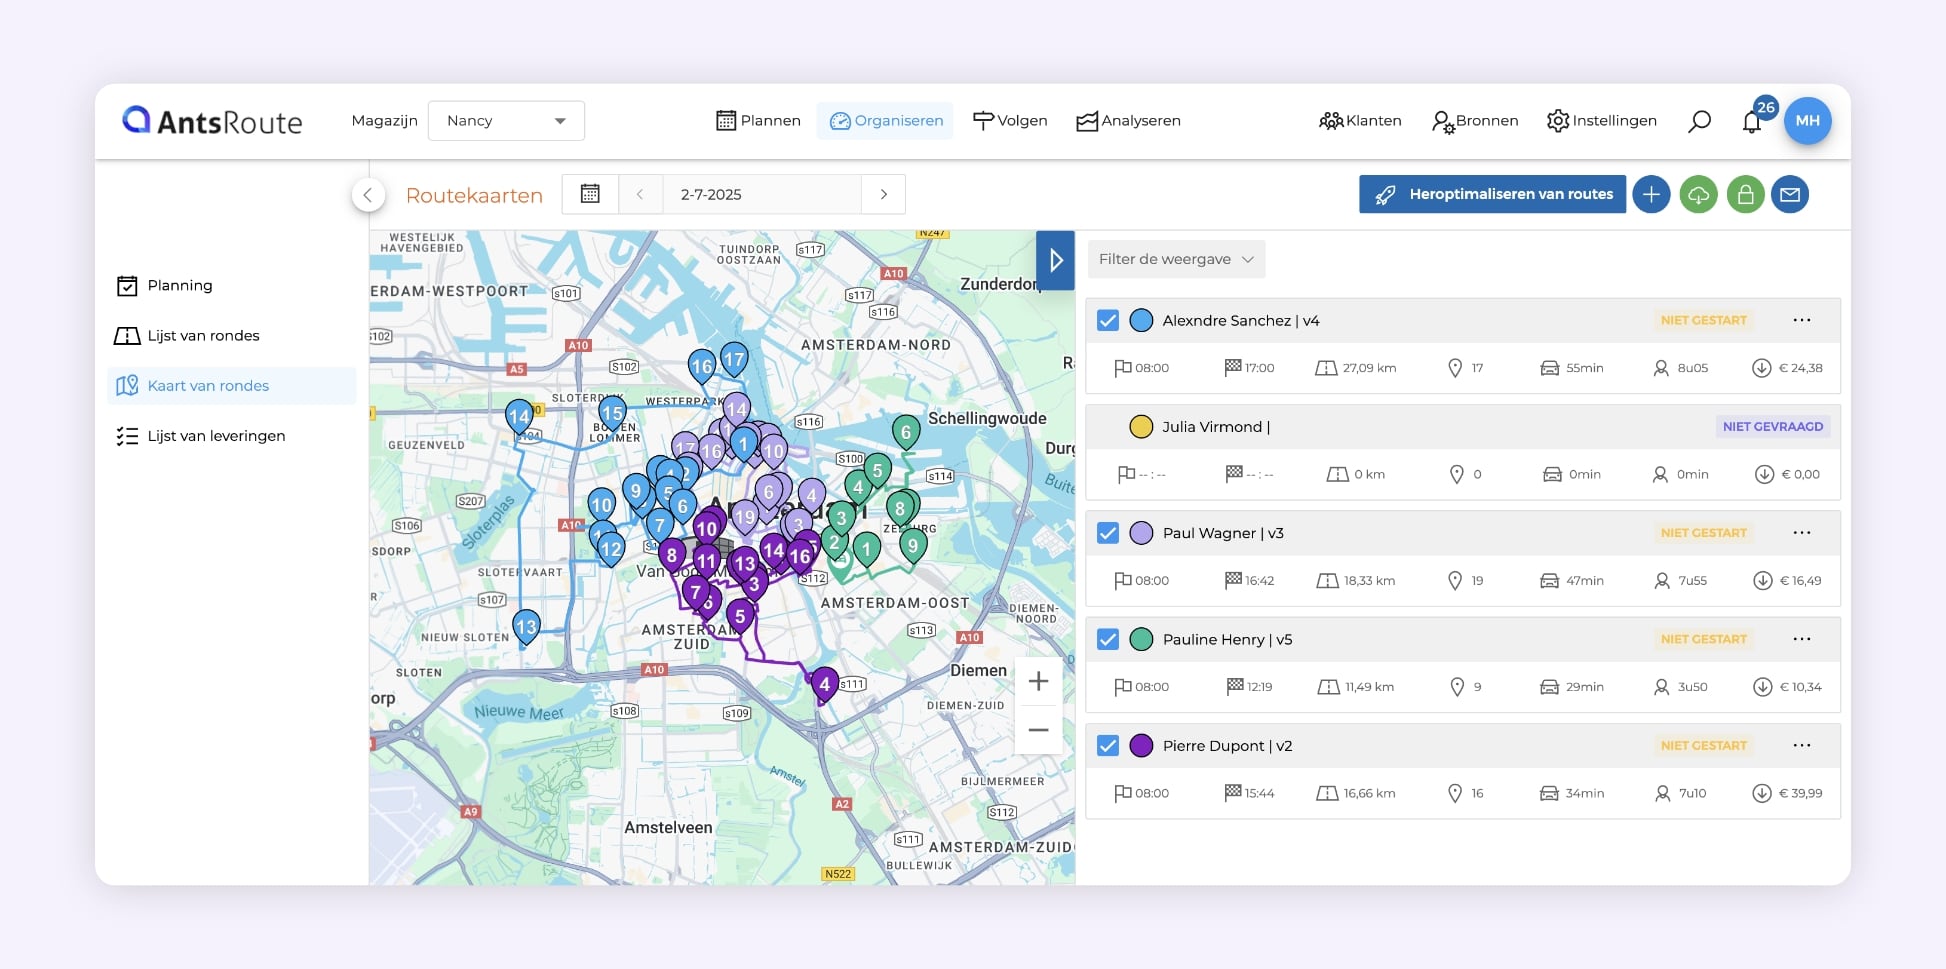This screenshot has height=969, width=1946.
Task: Click the yellow Julia Virmond color circle
Action: [1141, 427]
